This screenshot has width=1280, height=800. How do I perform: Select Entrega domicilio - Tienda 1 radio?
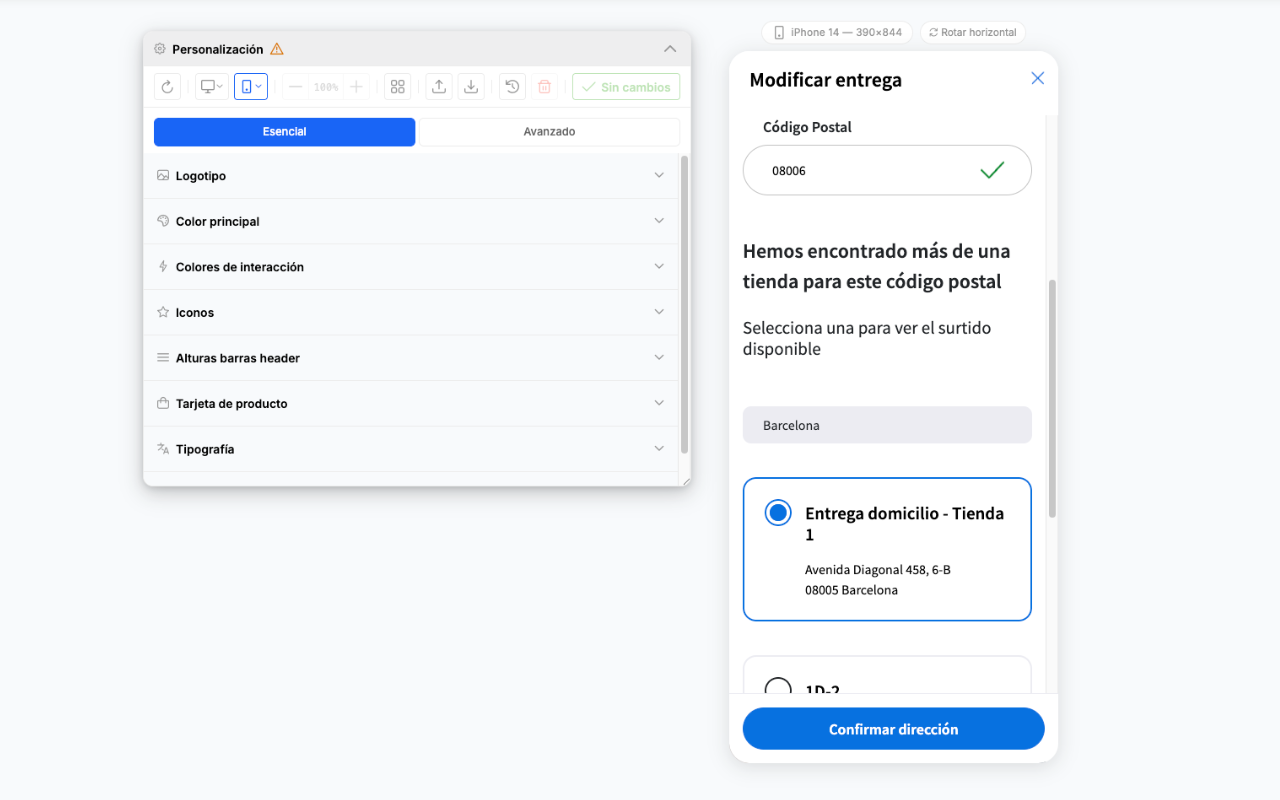pyautogui.click(x=778, y=513)
